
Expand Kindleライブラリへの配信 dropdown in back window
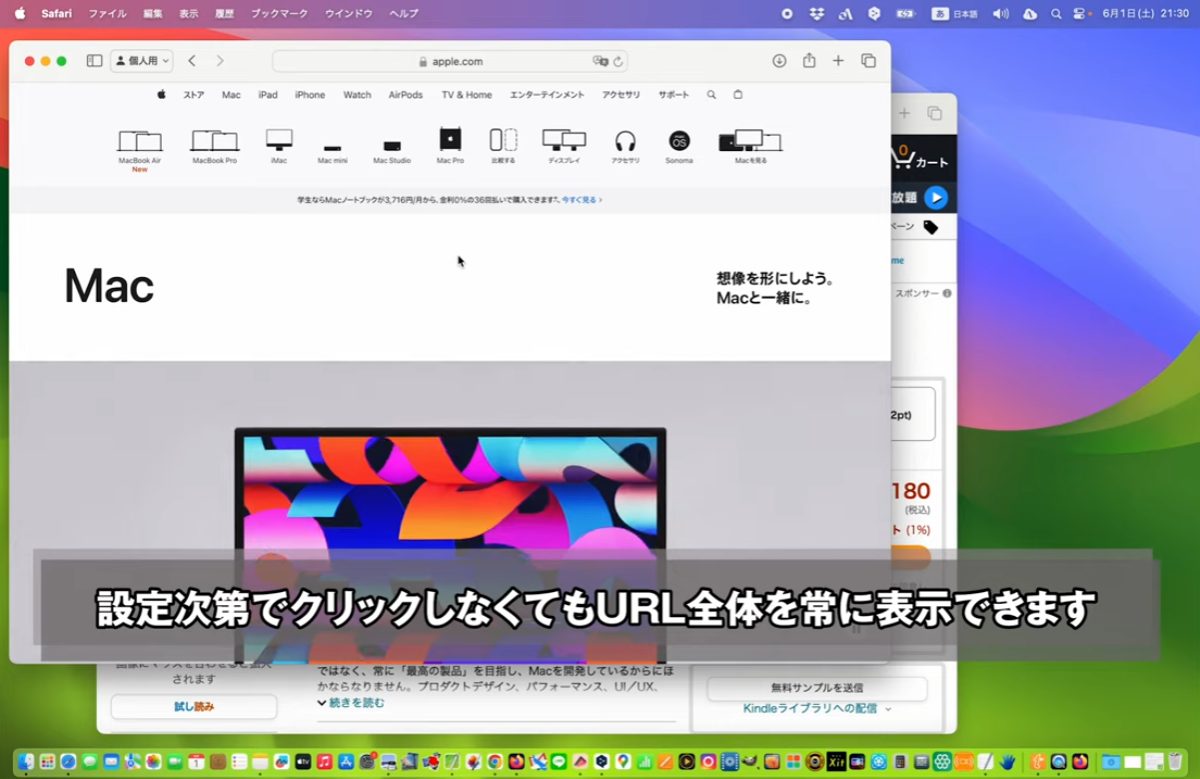click(817, 708)
